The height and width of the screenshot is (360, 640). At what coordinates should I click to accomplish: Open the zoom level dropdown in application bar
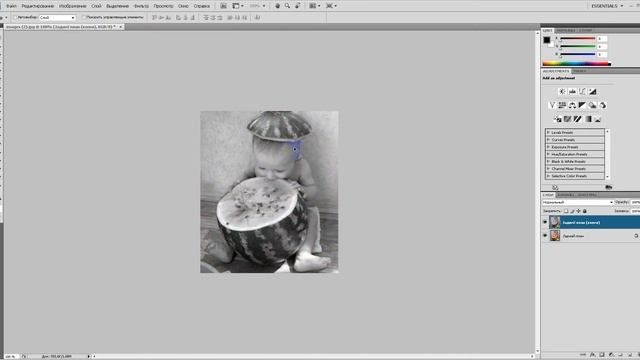click(258, 6)
